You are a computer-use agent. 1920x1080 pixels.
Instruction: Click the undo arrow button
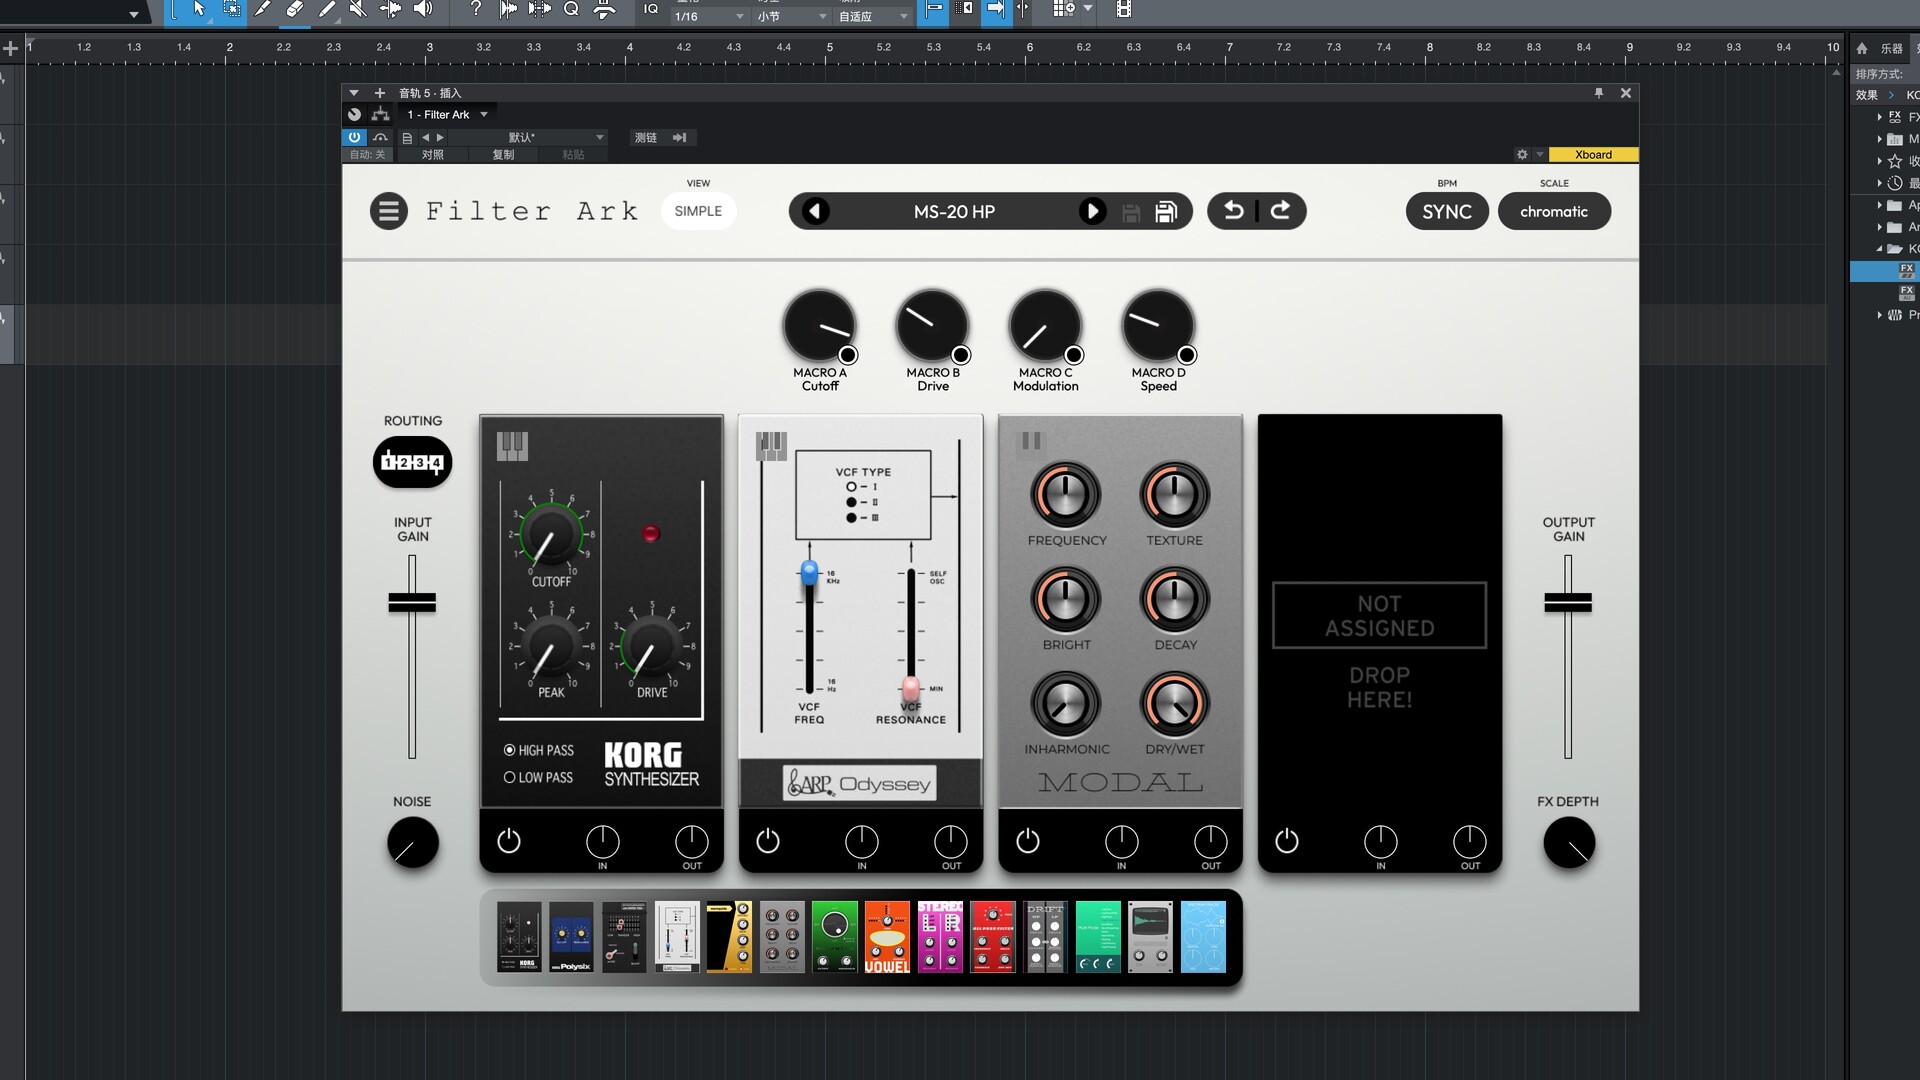1234,211
